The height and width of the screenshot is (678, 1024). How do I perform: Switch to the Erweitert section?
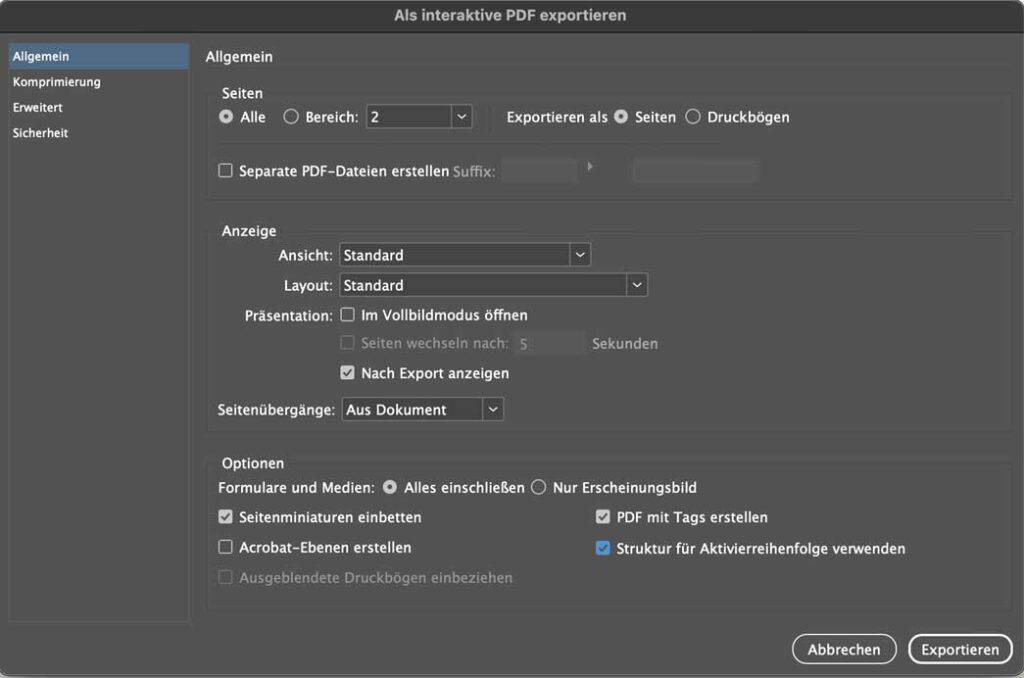tap(99, 107)
